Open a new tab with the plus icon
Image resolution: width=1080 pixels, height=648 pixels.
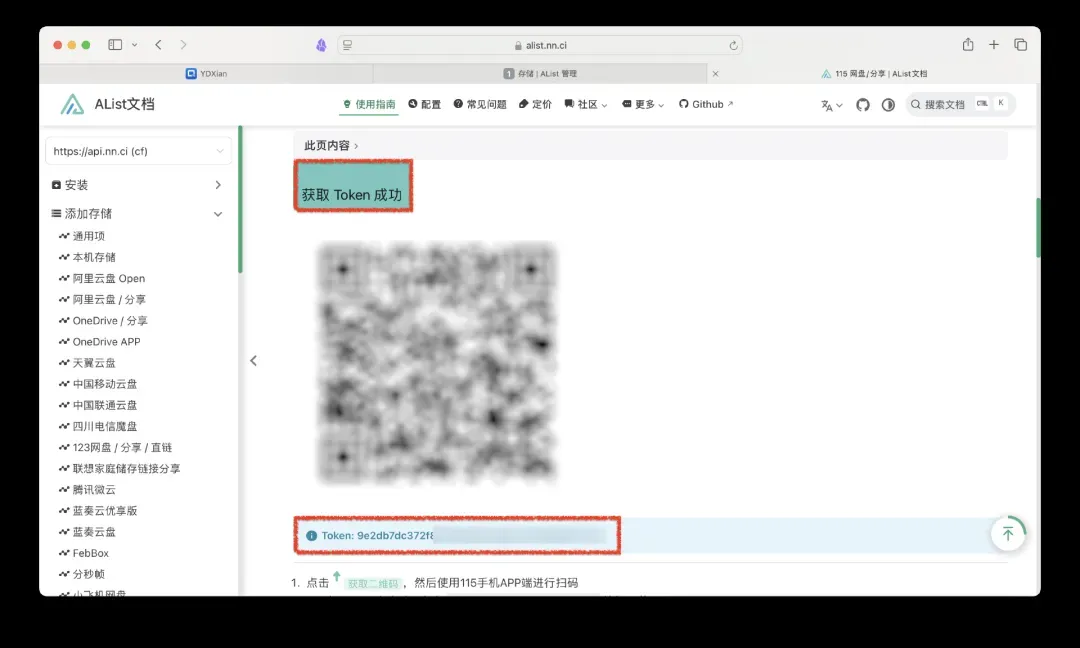point(994,45)
